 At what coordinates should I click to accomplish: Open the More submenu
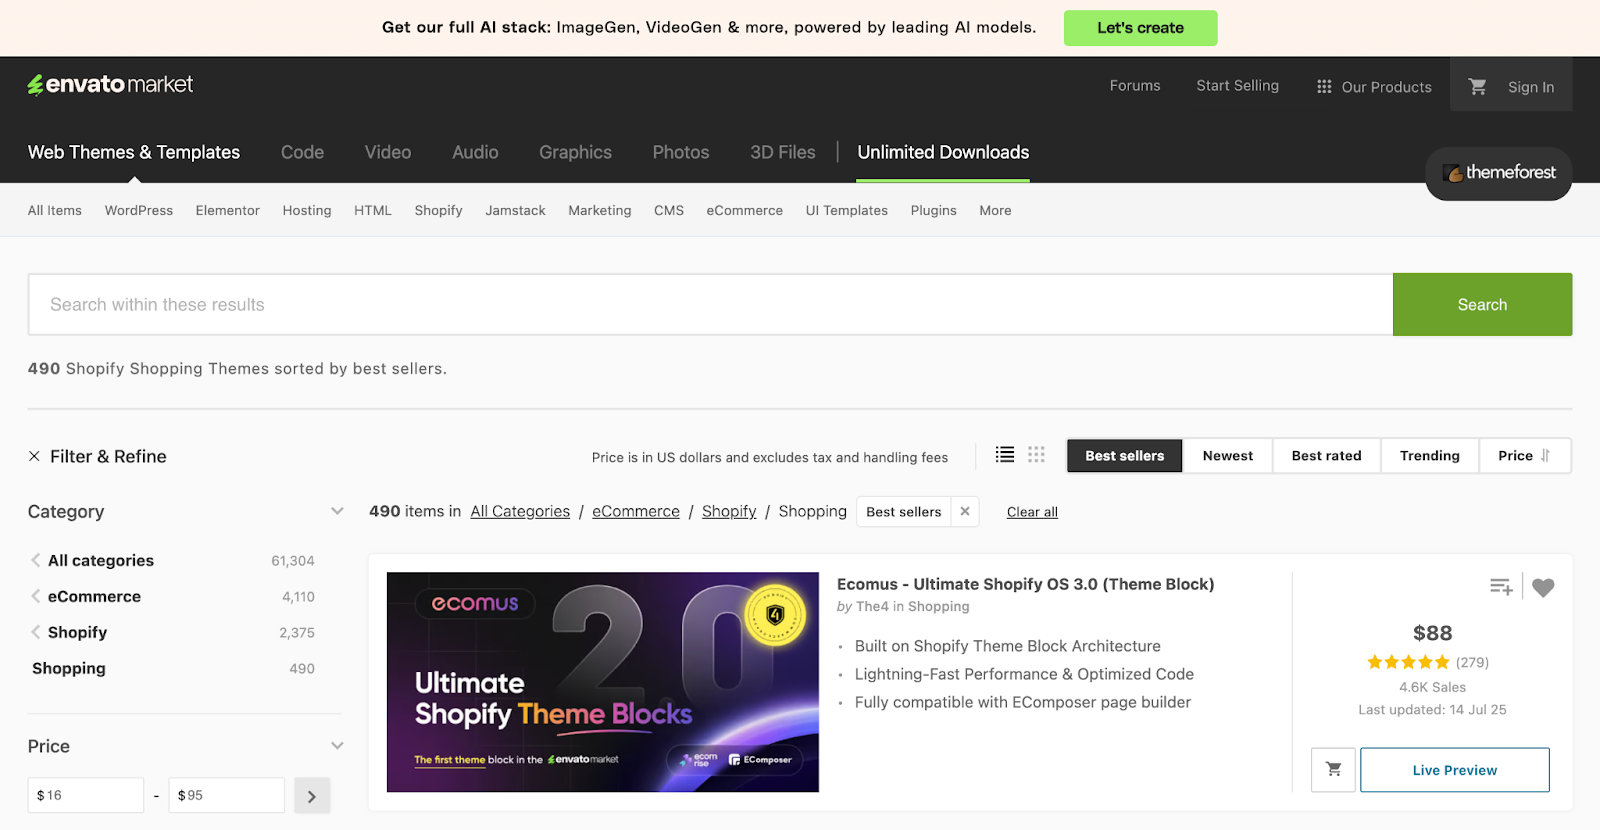click(x=995, y=210)
